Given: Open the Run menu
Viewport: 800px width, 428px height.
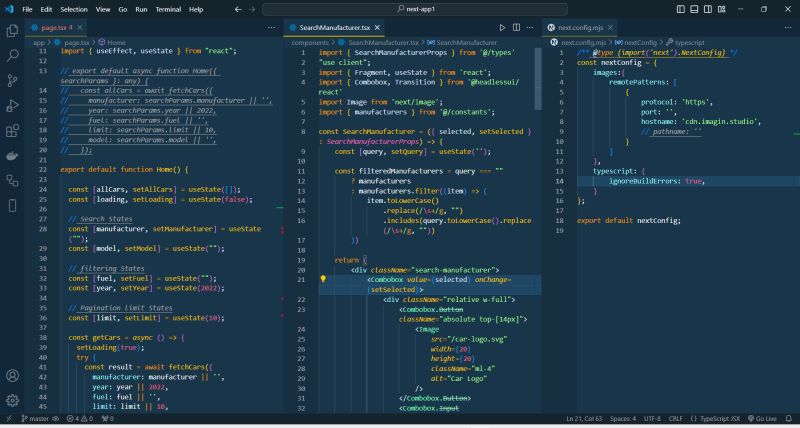Looking at the screenshot, I should (141, 9).
